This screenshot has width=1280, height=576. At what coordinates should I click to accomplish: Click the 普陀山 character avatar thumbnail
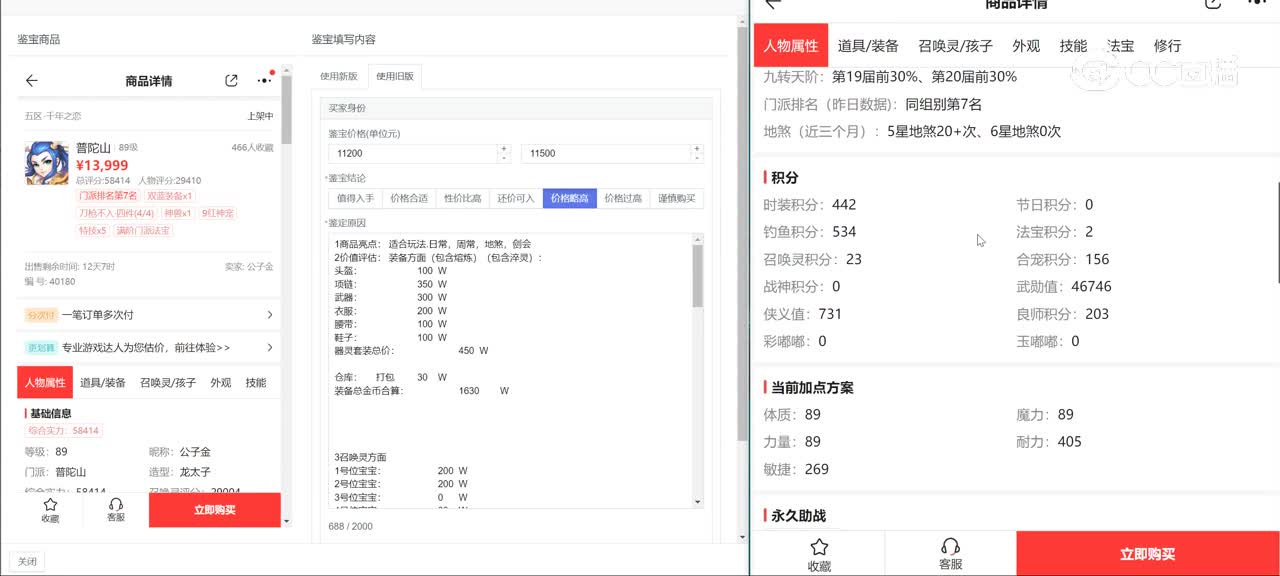point(47,163)
